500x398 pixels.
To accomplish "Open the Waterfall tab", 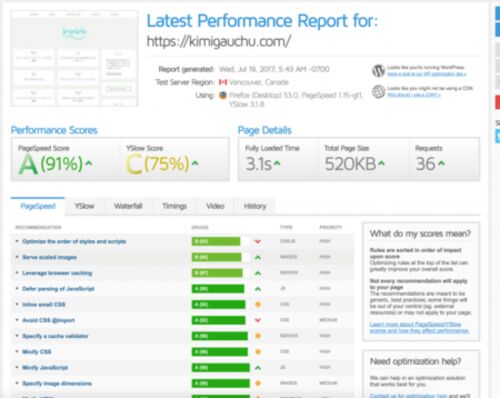I will [128, 206].
